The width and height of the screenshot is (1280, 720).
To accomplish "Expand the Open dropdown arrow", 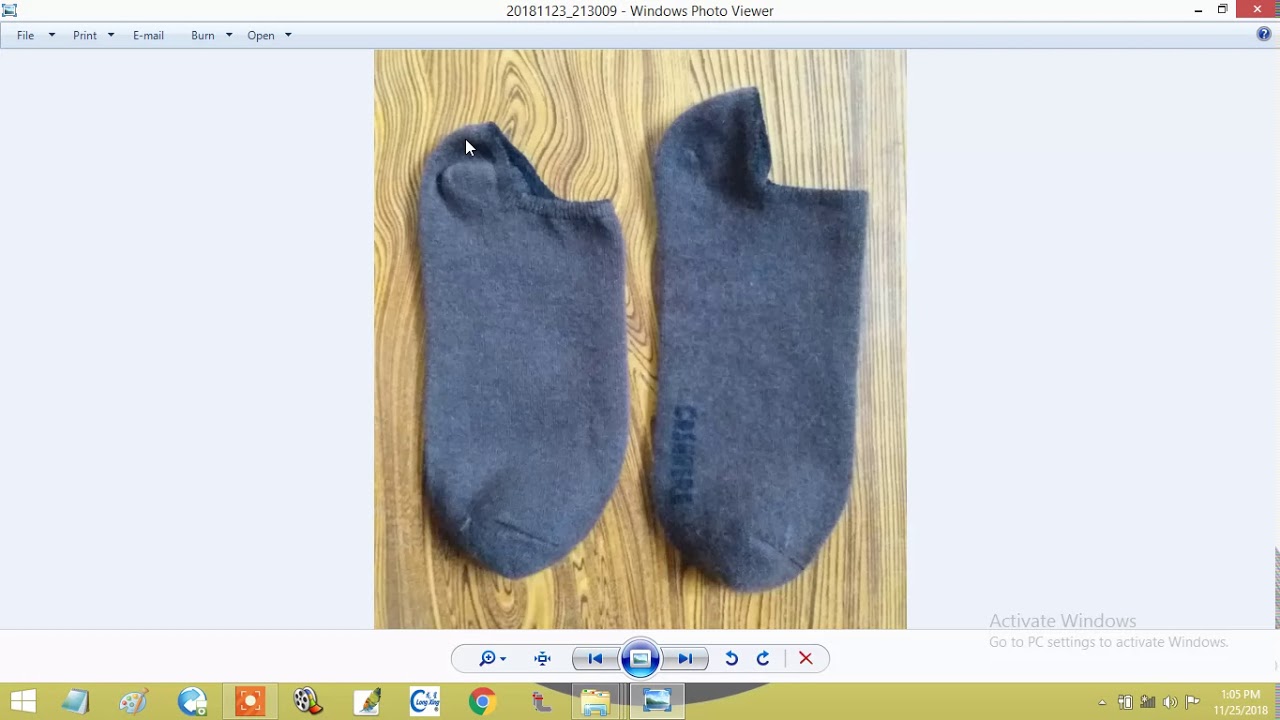I will (x=288, y=35).
